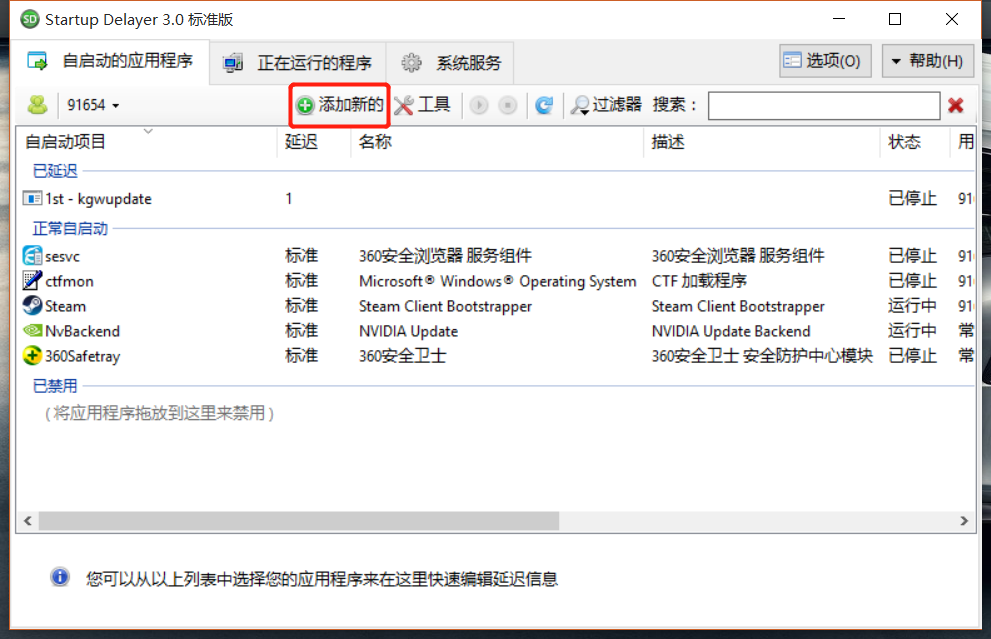Viewport: 991px width, 639px height.
Task: Select the ctfmon startup entry
Action: tap(496, 281)
